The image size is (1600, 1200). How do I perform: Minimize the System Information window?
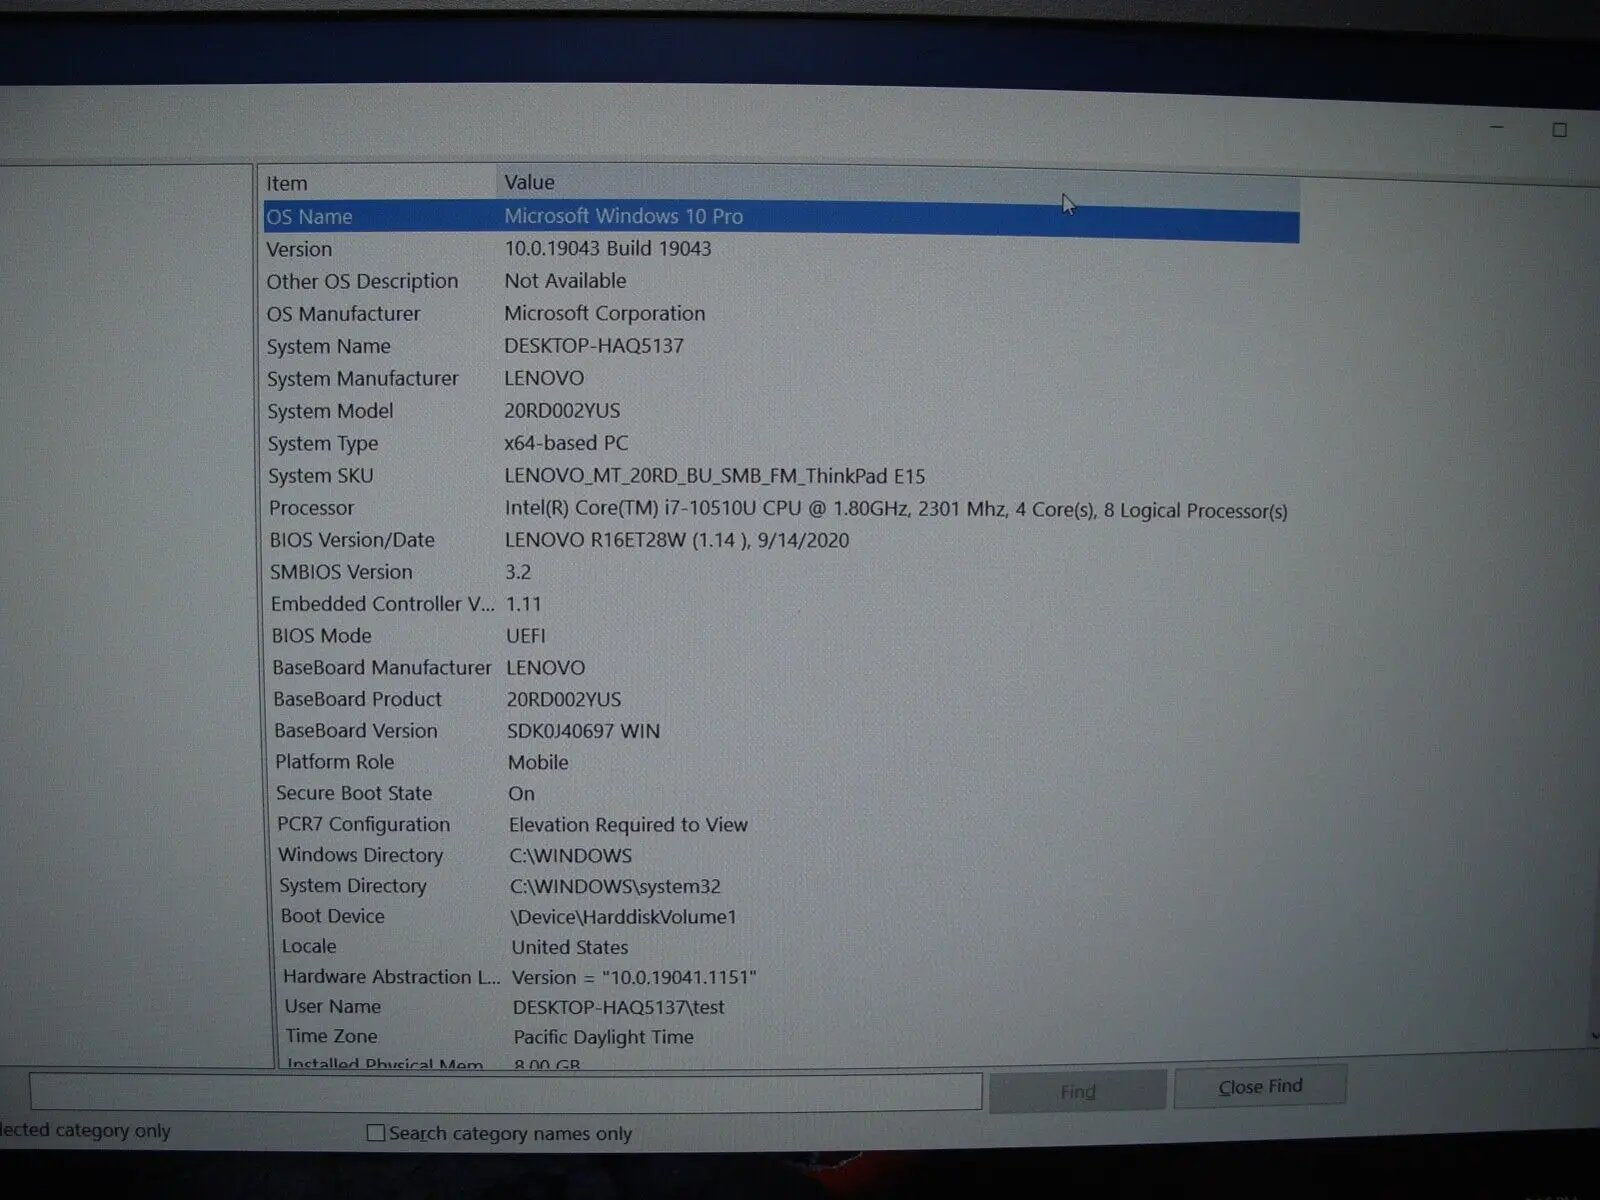coord(1497,128)
